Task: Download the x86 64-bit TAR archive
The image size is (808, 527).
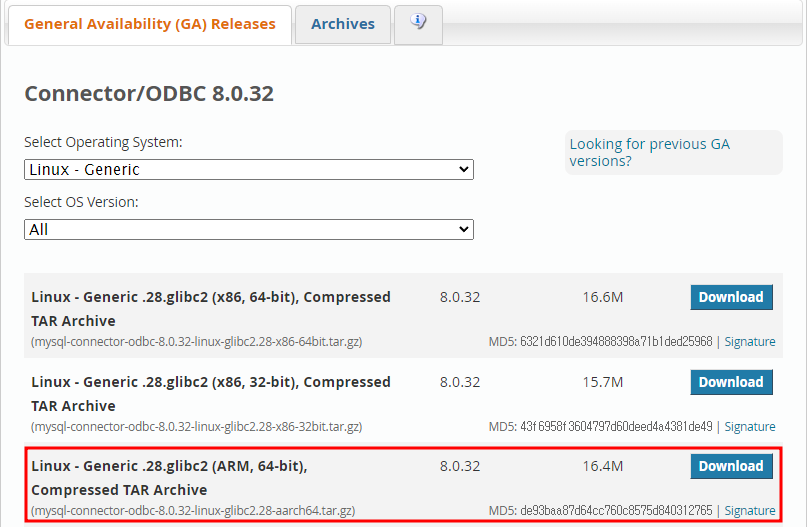Action: click(731, 297)
